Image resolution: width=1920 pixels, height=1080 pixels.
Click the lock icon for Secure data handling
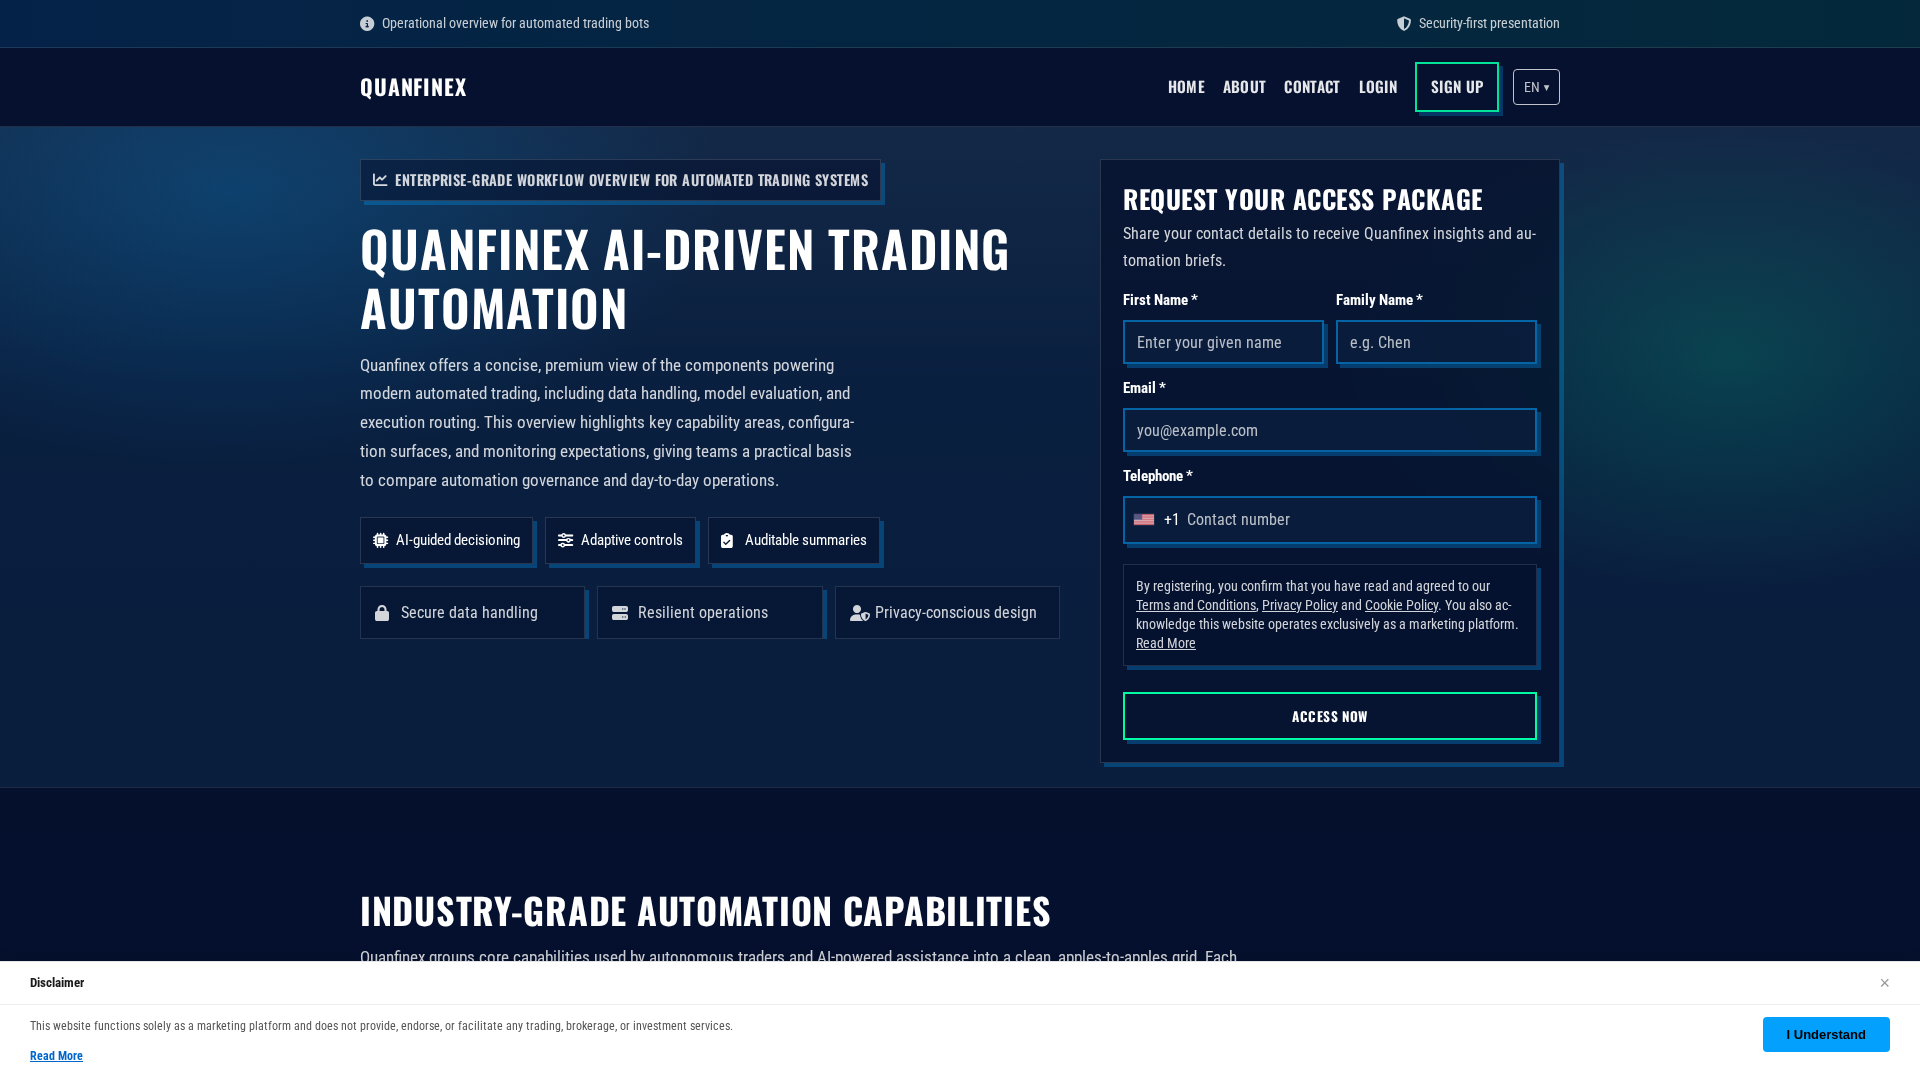(x=382, y=613)
